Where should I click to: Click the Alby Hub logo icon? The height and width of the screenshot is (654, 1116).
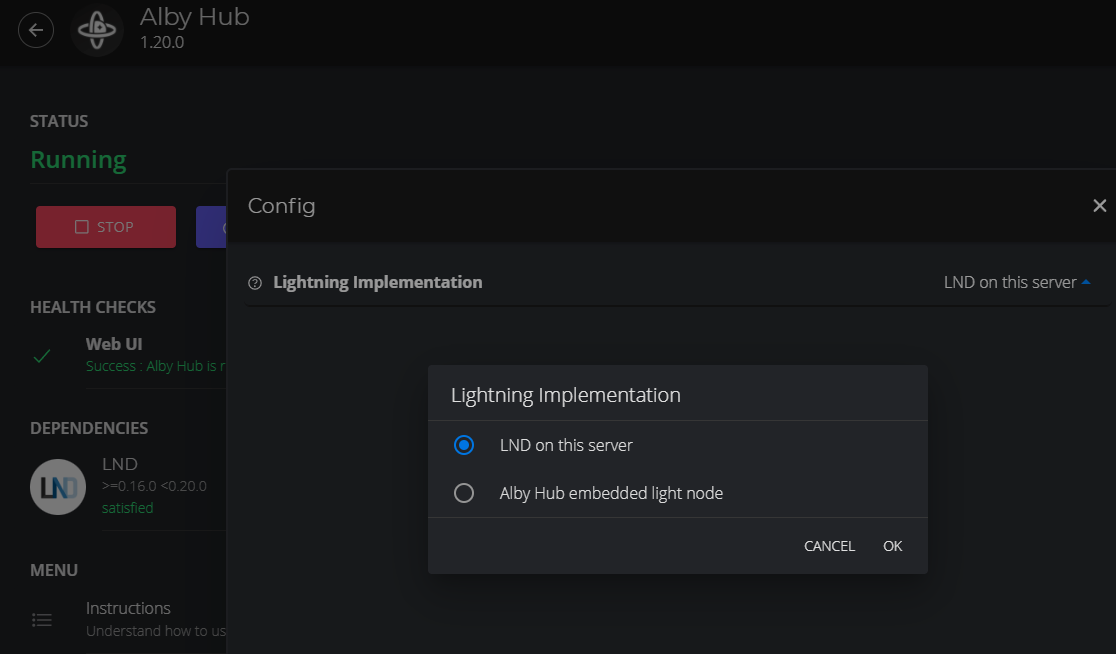click(x=97, y=31)
